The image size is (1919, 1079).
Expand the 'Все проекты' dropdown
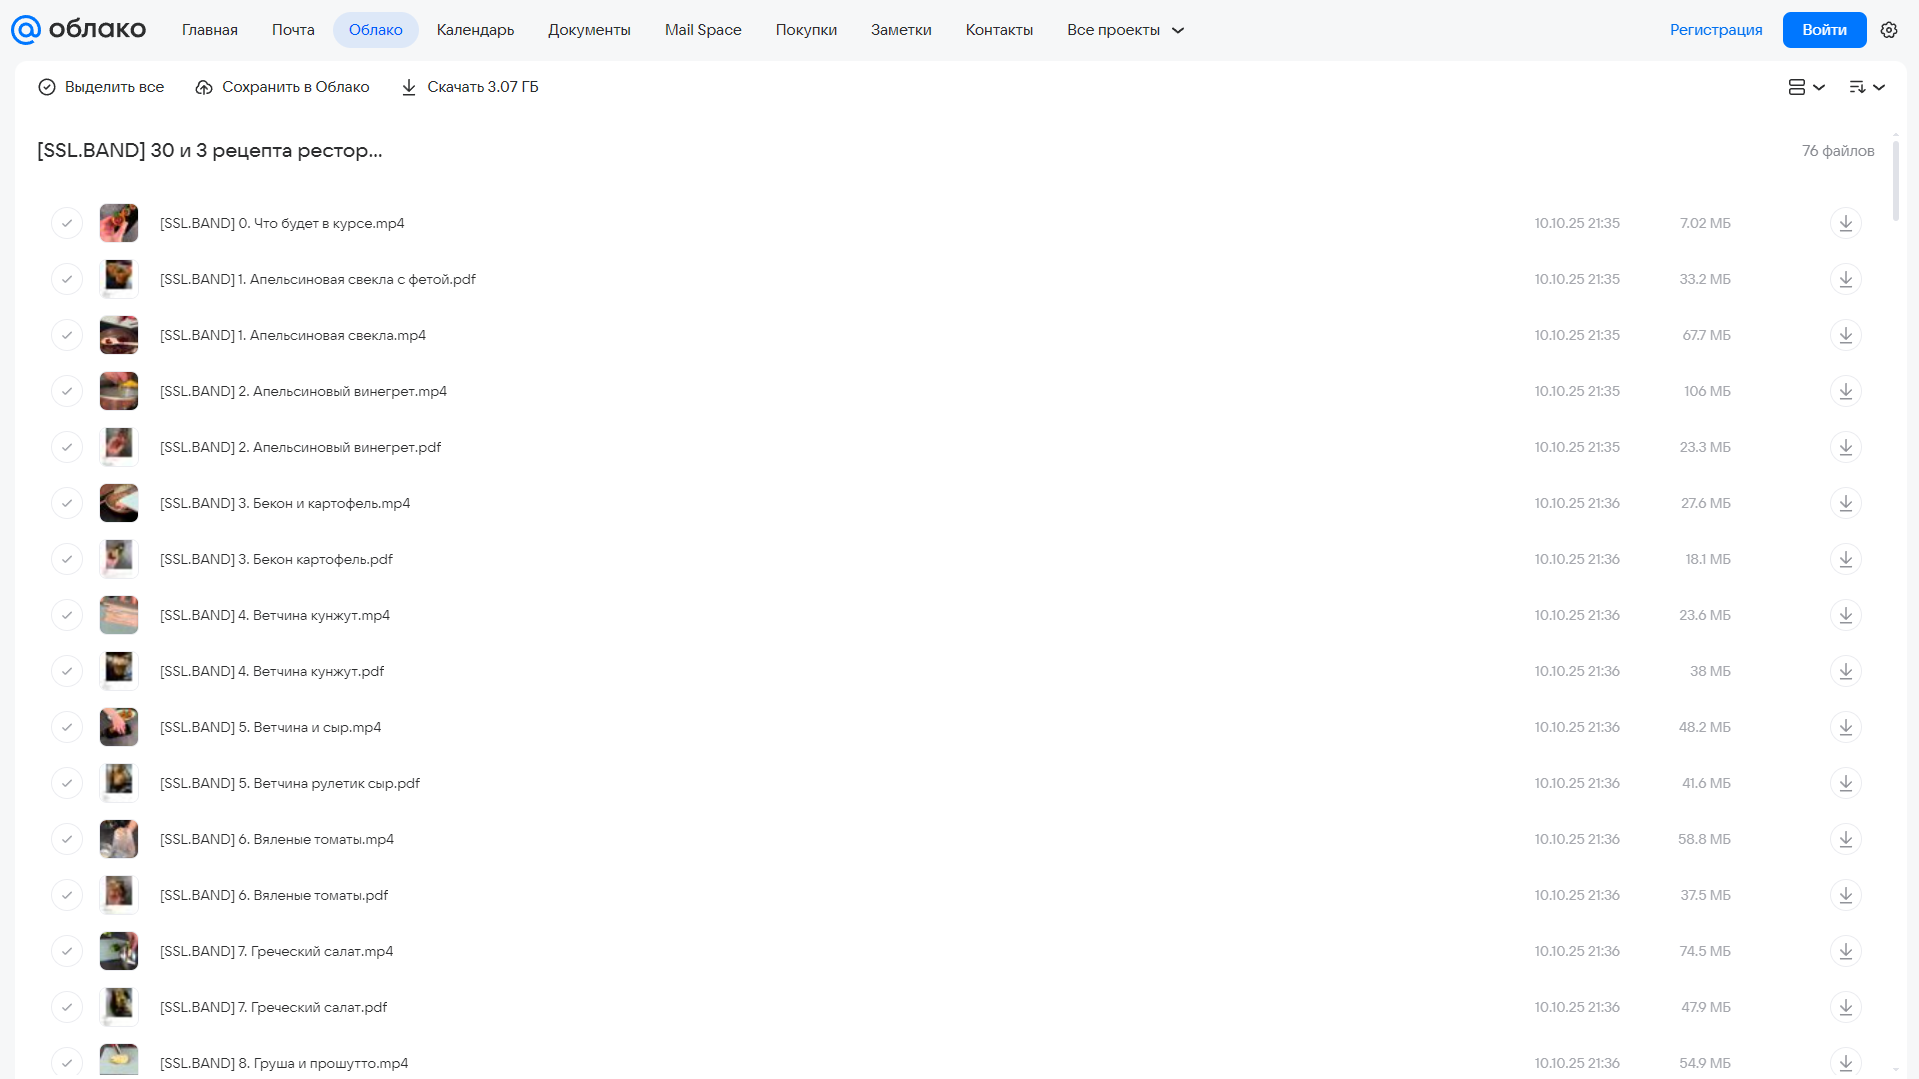1125,30
